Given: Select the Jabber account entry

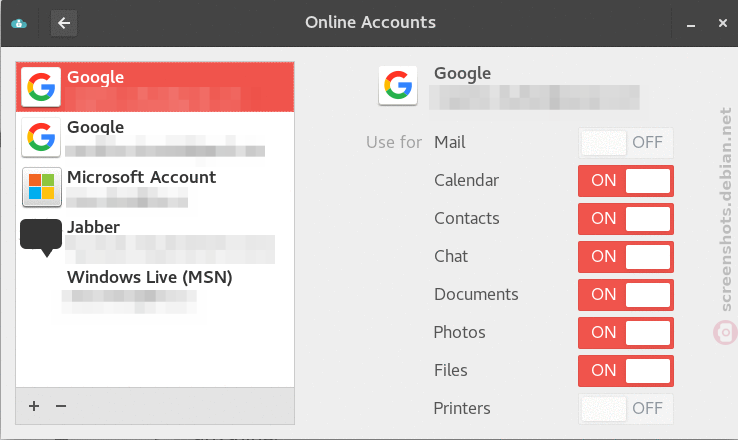Looking at the screenshot, I should point(155,237).
